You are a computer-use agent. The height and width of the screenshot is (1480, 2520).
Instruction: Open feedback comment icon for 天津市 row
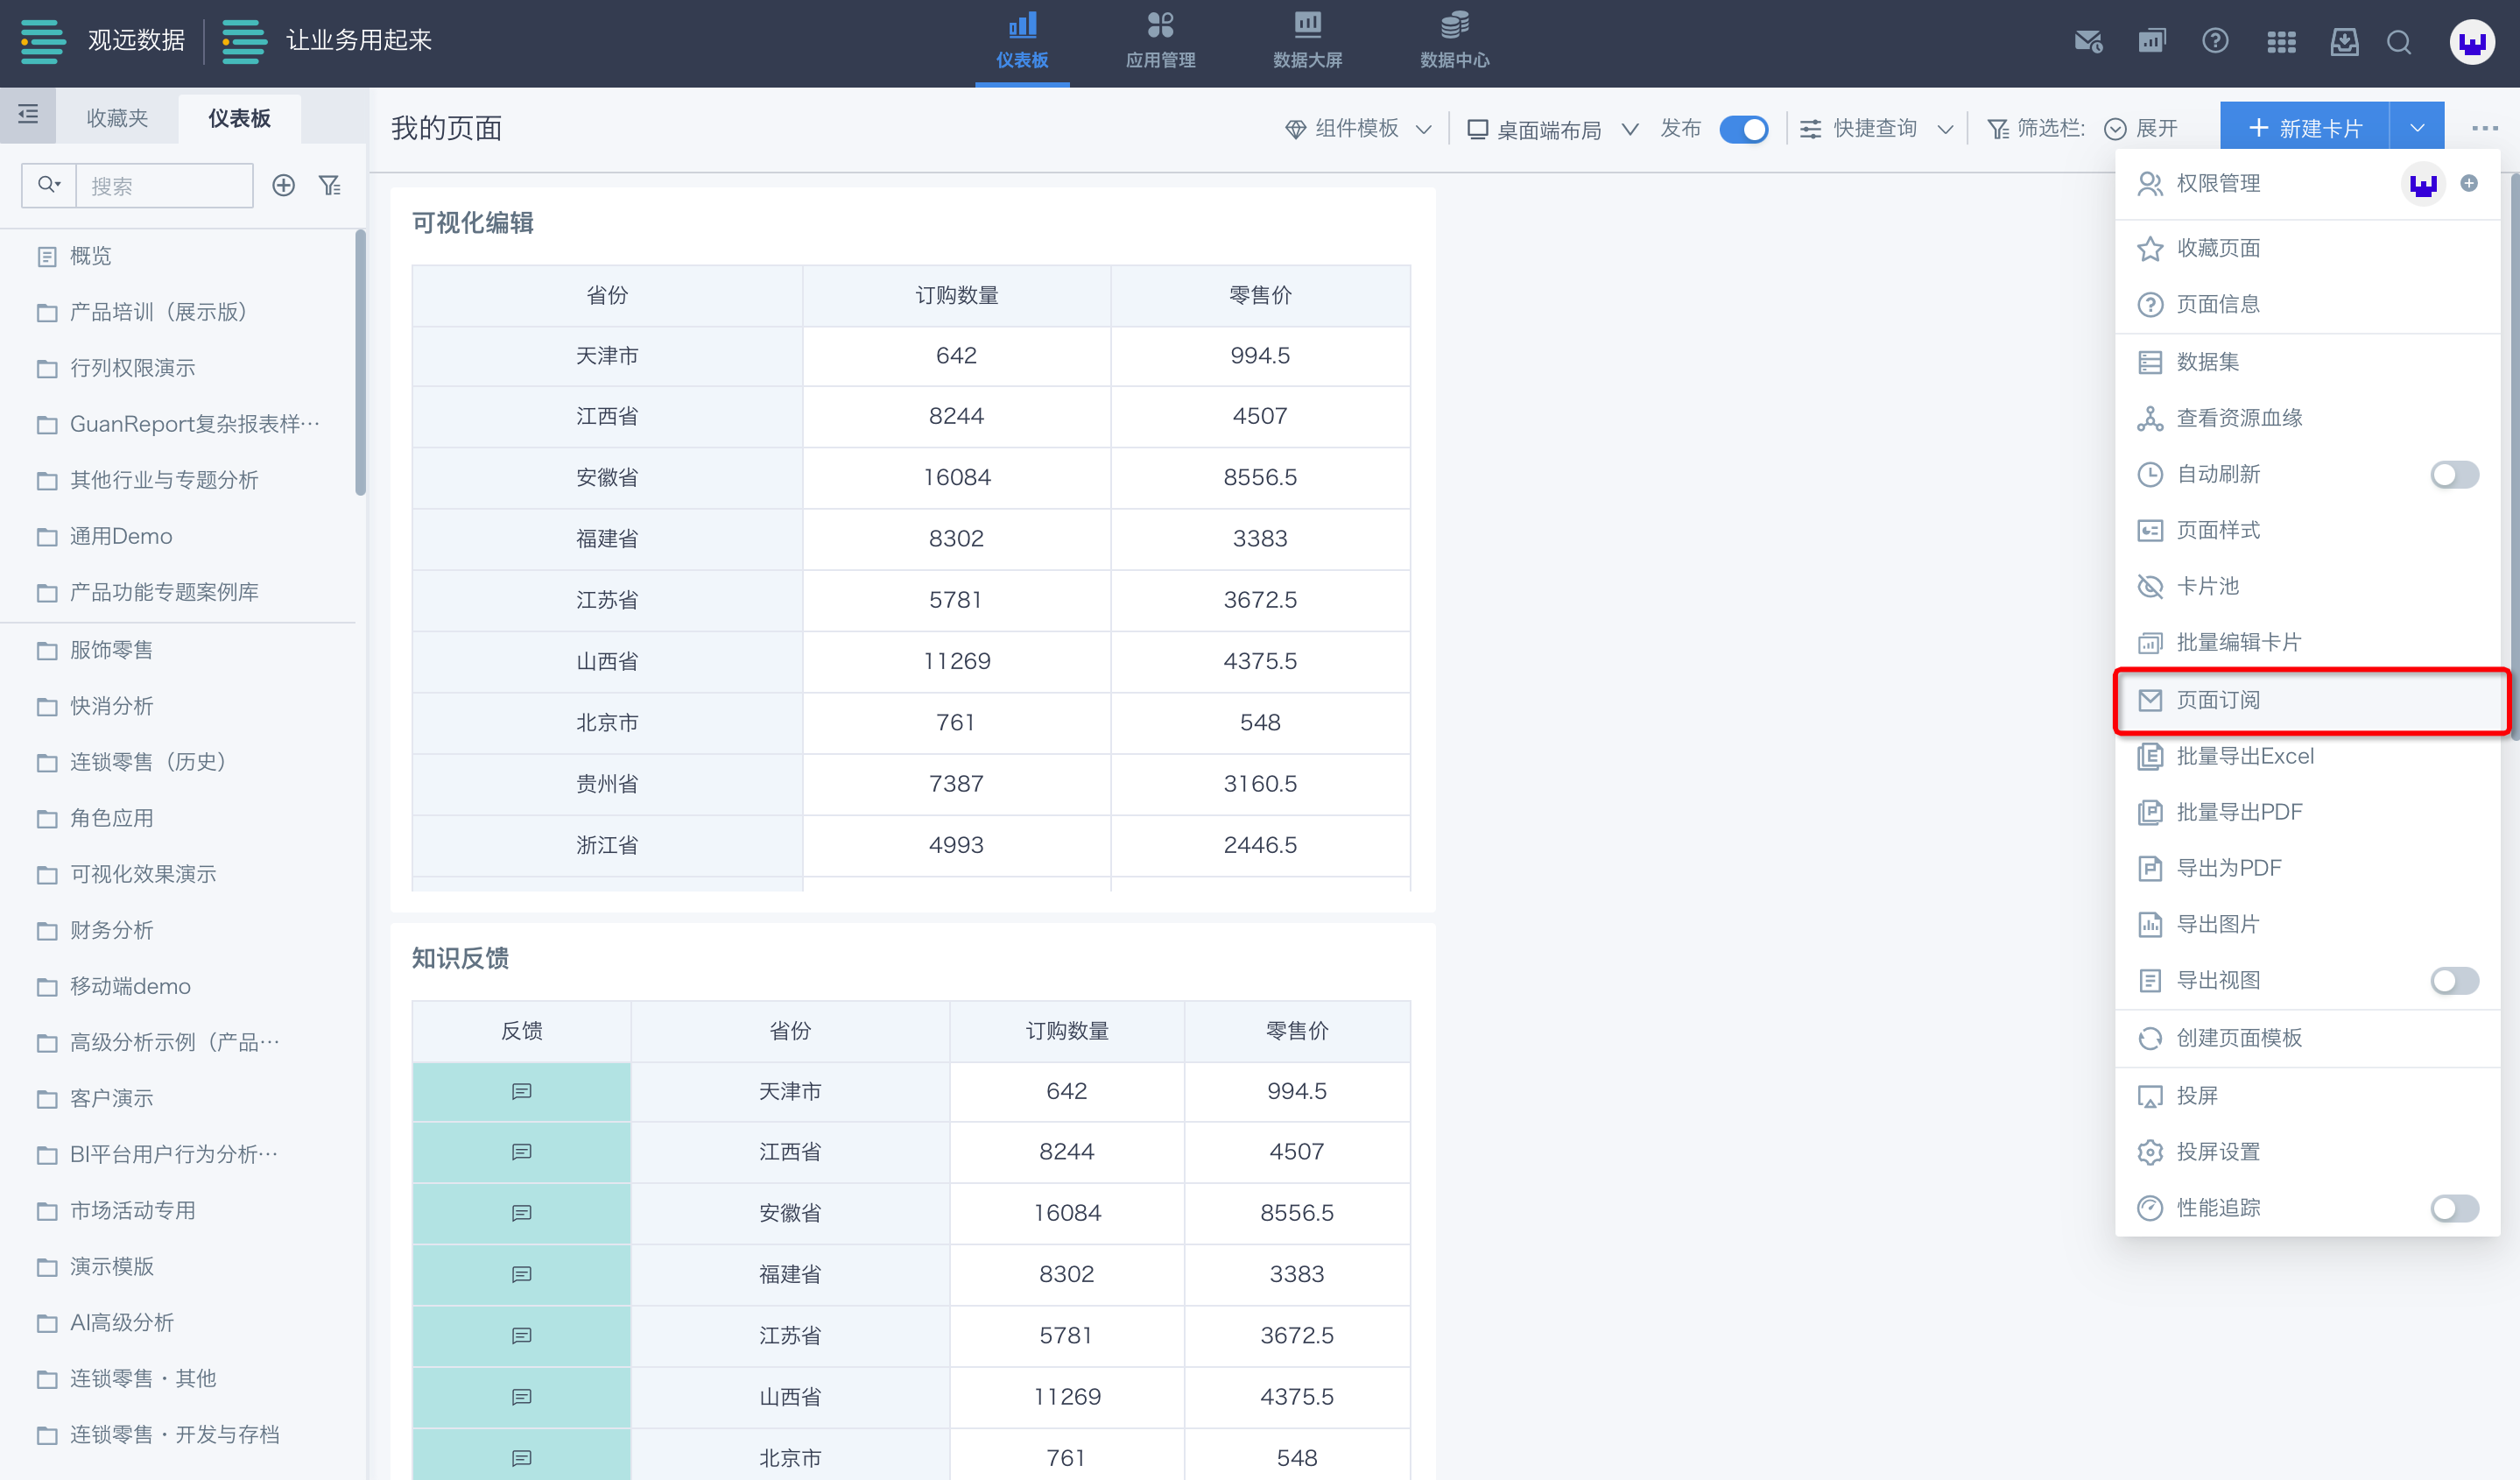pos(521,1091)
